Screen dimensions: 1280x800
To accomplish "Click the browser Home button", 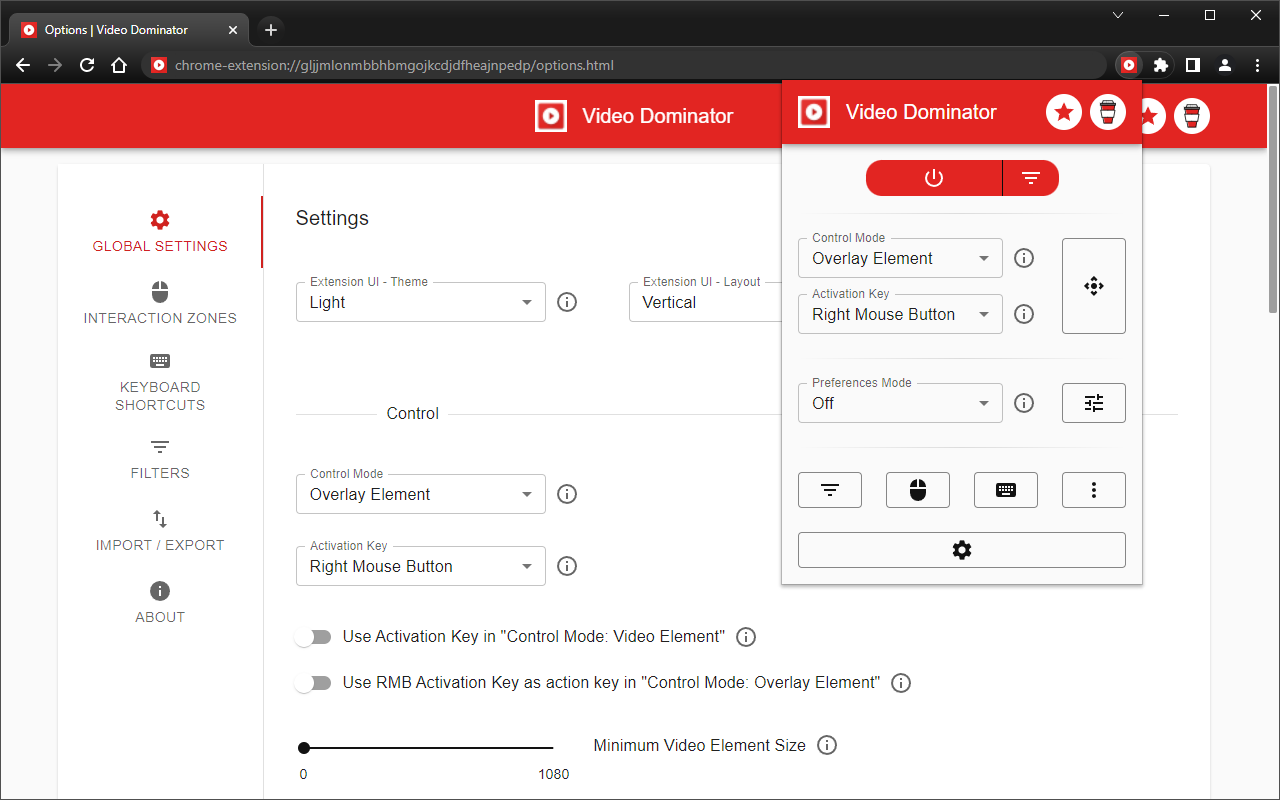I will coord(119,65).
